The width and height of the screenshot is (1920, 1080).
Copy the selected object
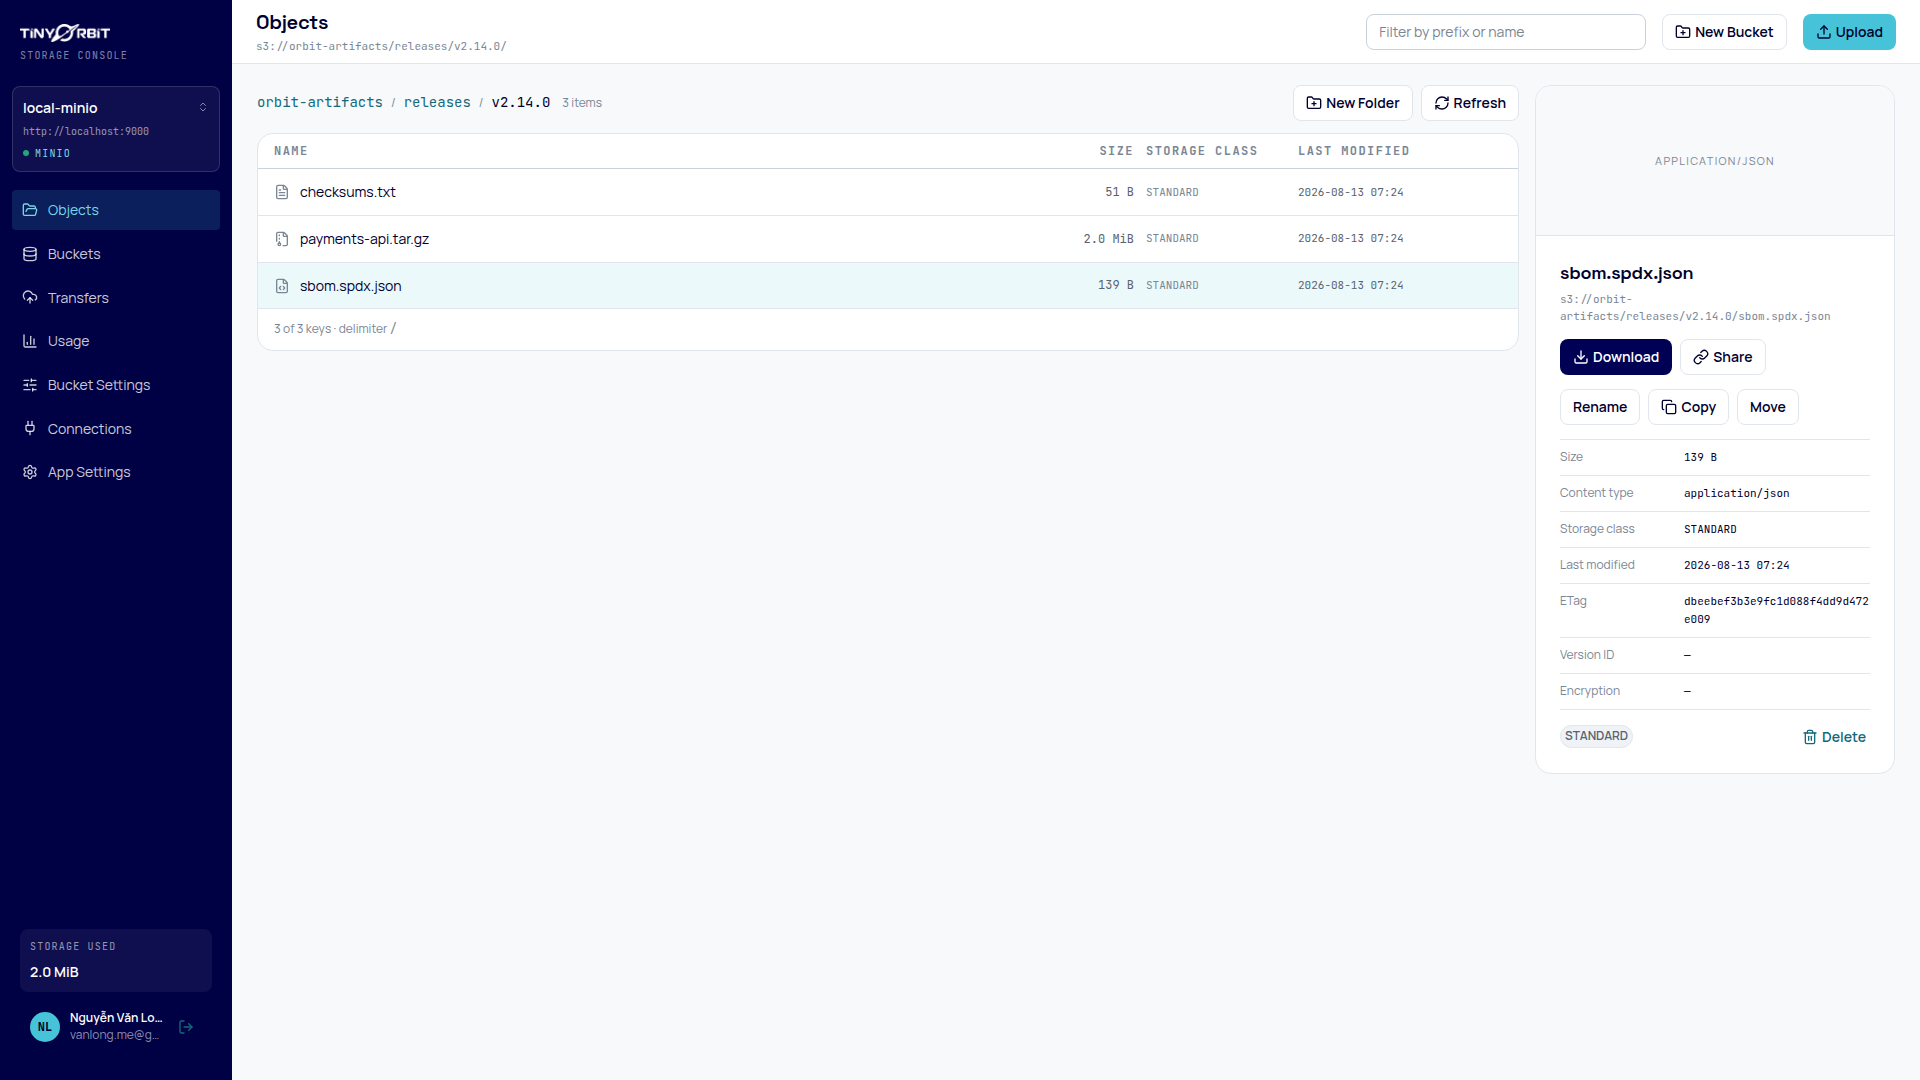click(x=1688, y=407)
